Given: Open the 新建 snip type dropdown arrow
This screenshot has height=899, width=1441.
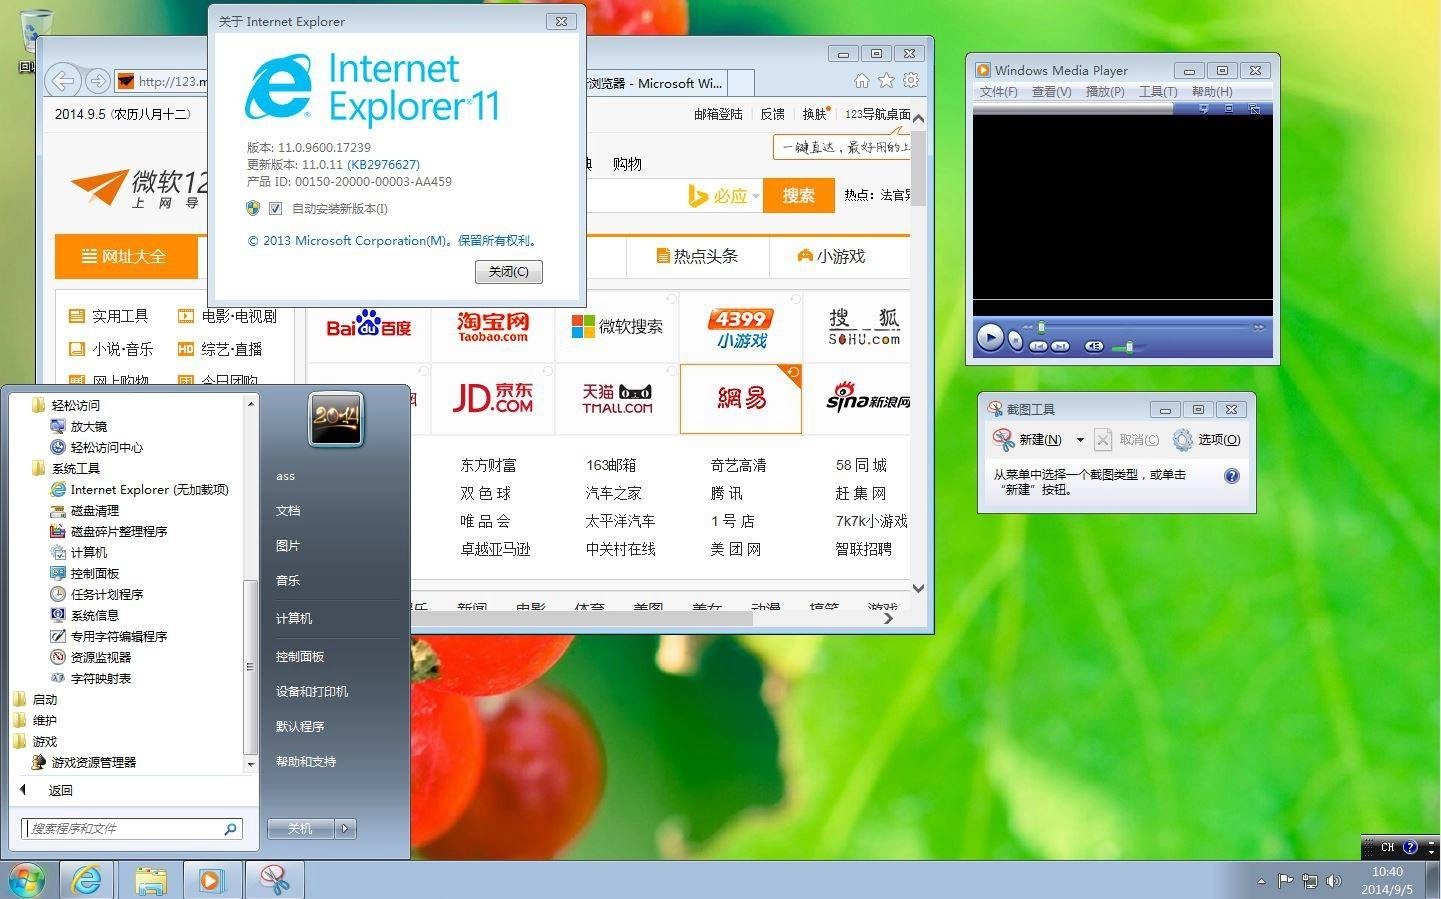Looking at the screenshot, I should pos(1080,440).
